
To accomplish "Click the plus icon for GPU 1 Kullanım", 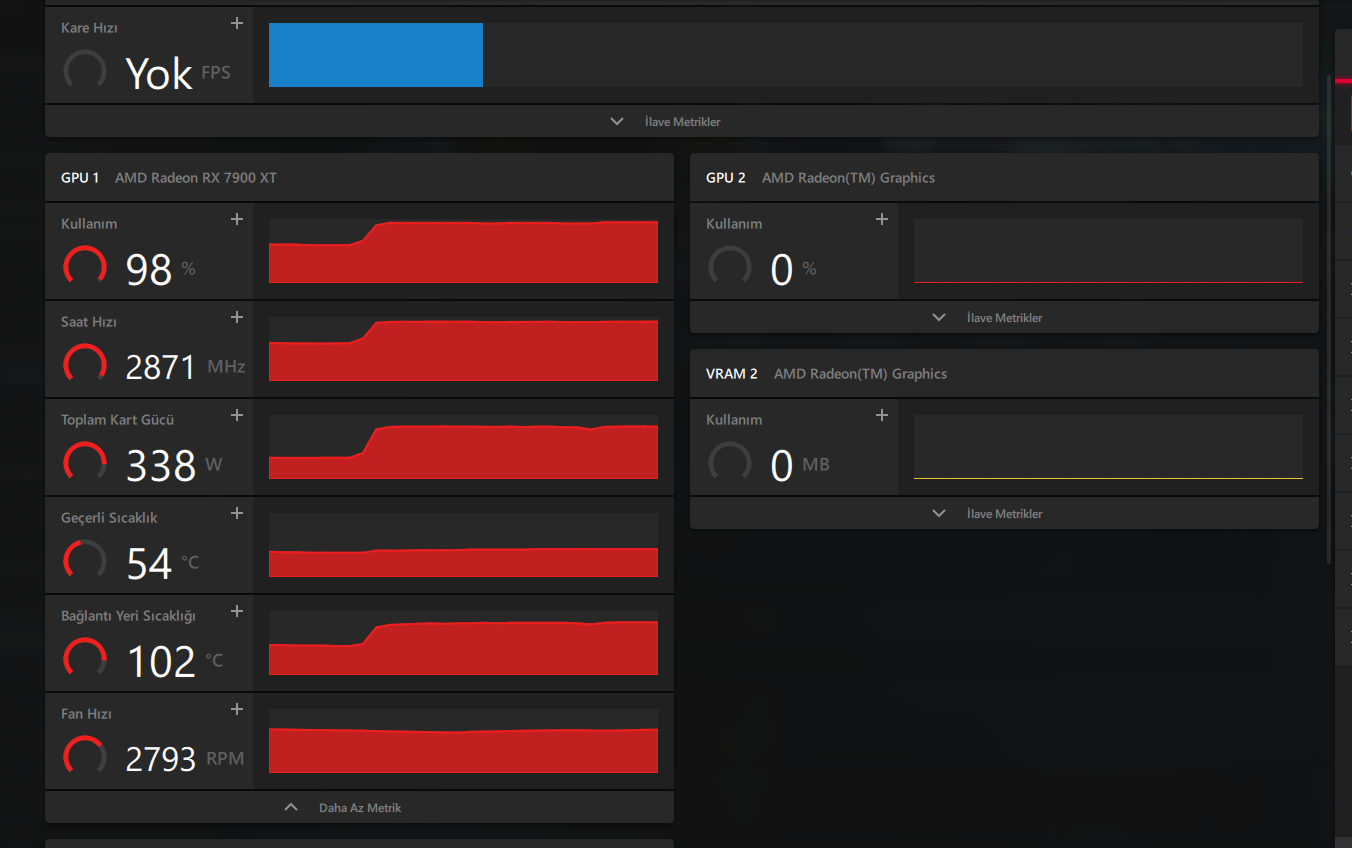I will click(x=237, y=219).
